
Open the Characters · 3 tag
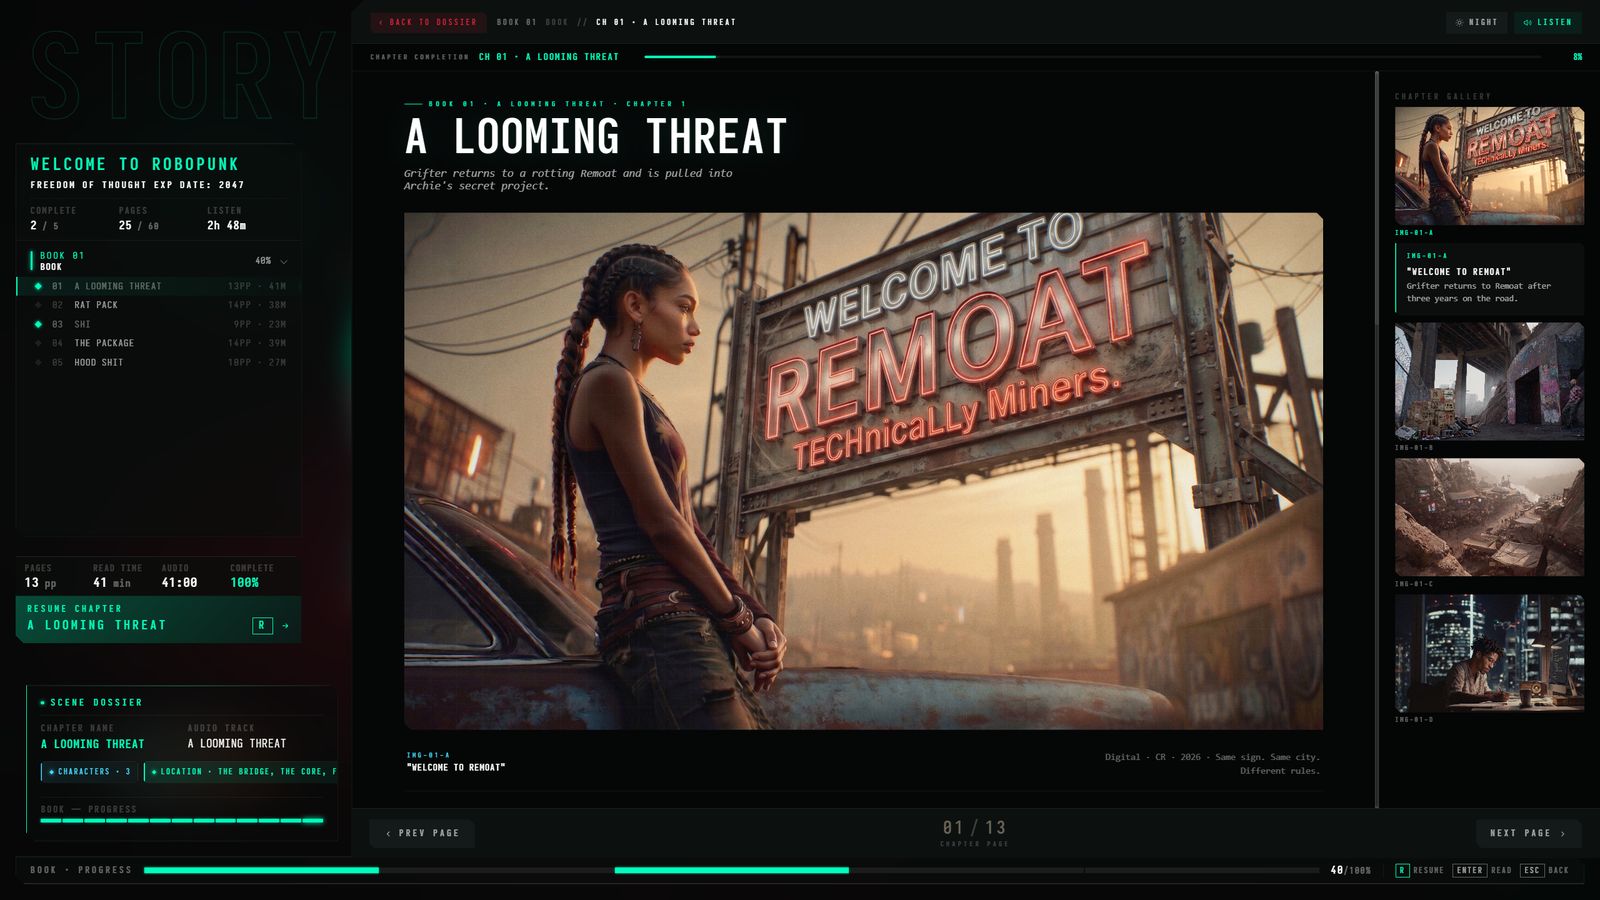coord(90,772)
